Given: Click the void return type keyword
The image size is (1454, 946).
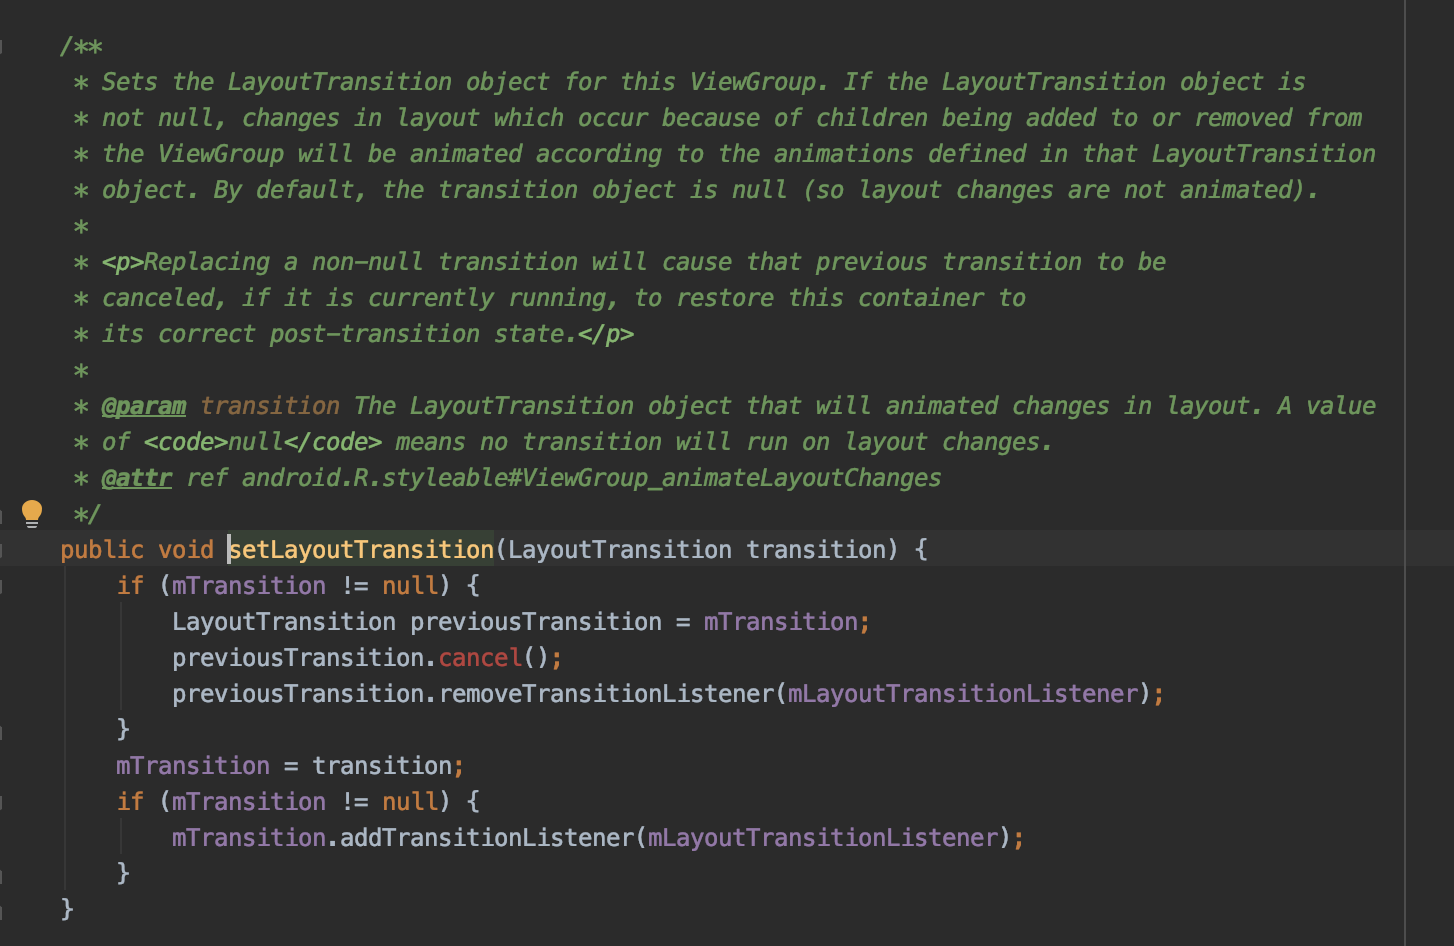Looking at the screenshot, I should (186, 550).
